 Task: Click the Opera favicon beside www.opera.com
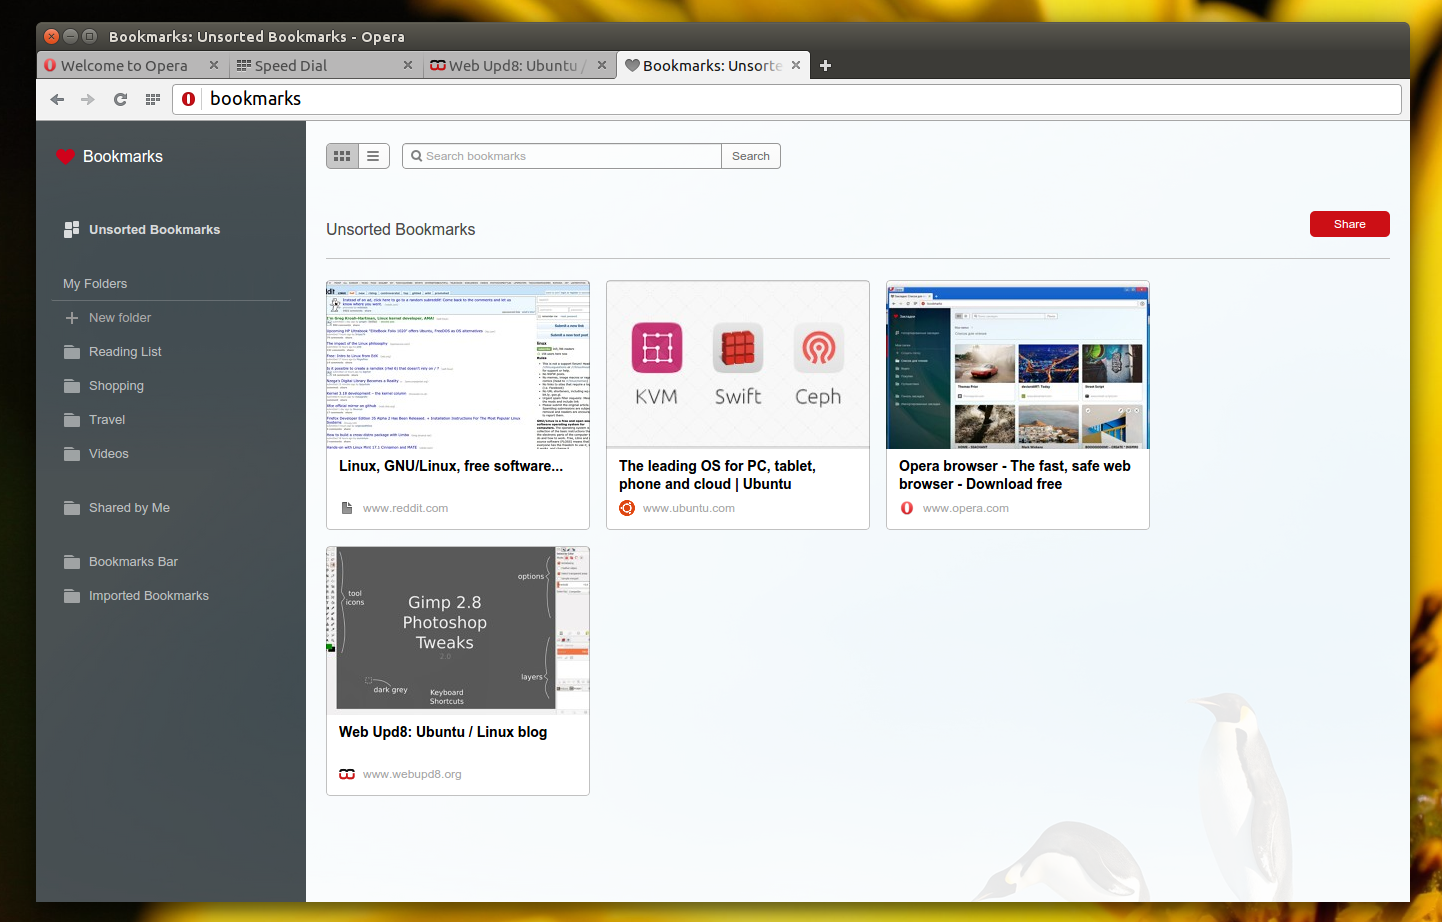coord(907,508)
